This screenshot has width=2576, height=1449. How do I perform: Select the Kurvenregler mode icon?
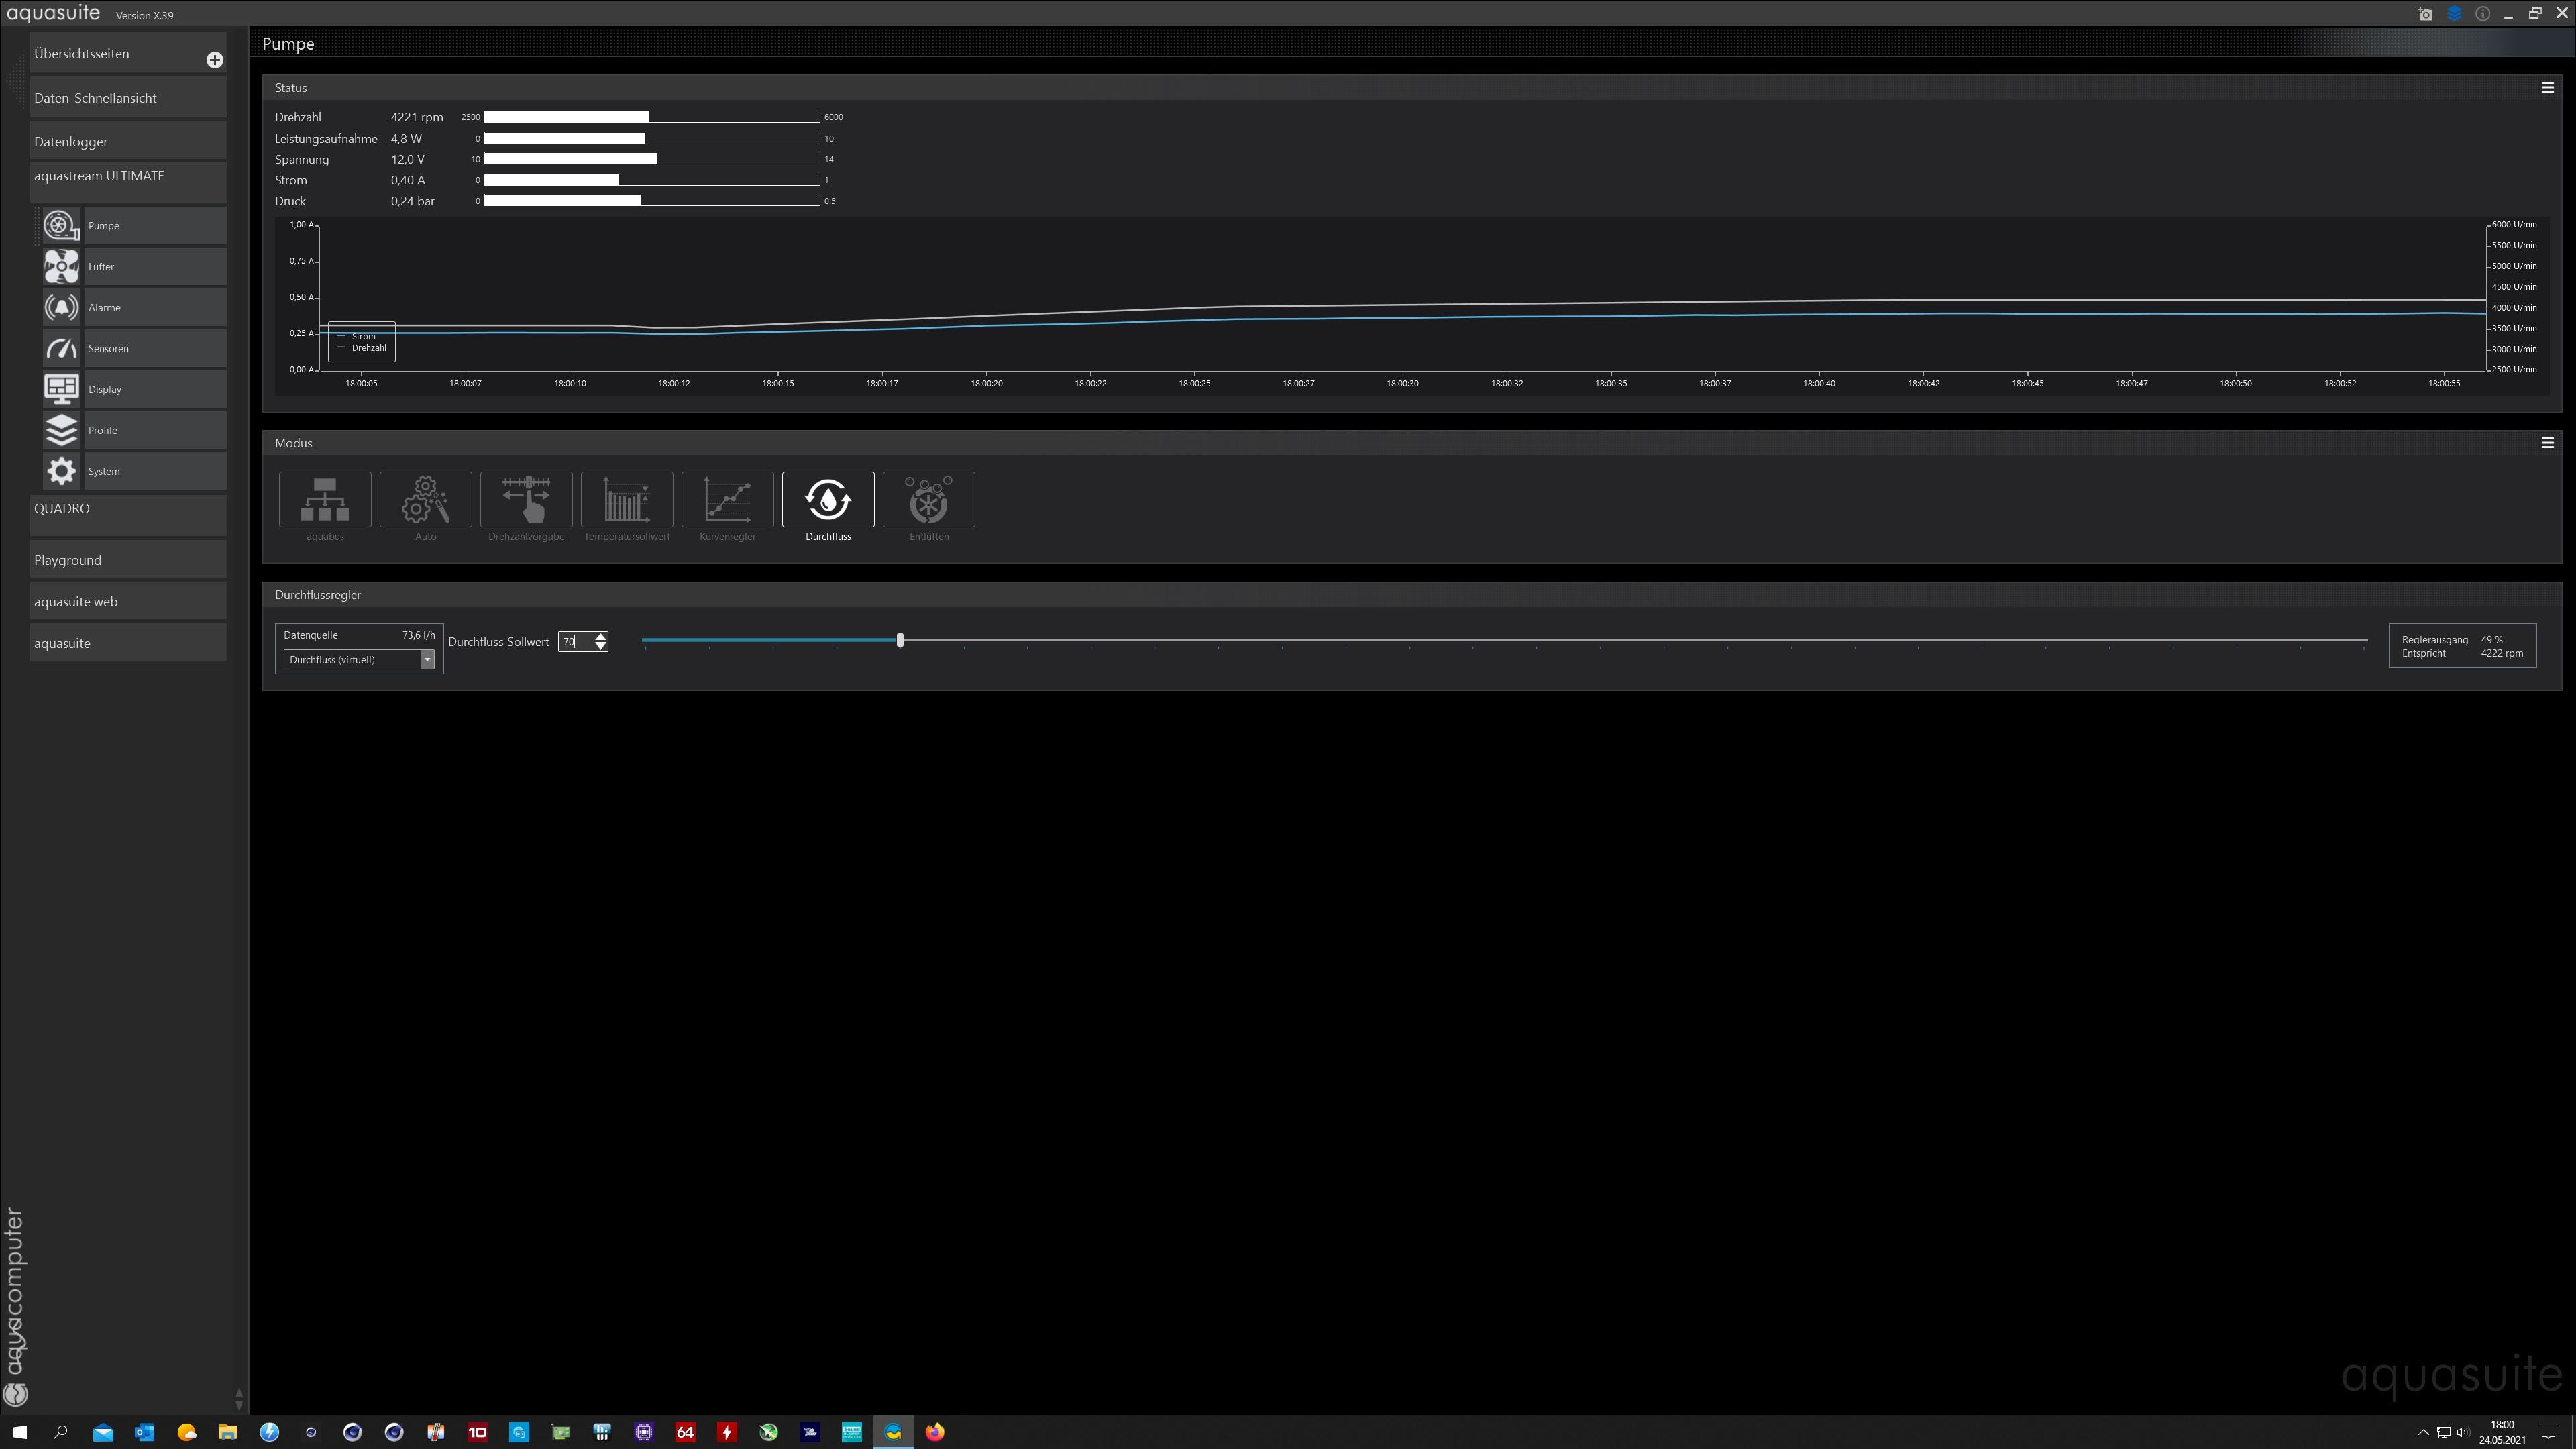point(727,499)
